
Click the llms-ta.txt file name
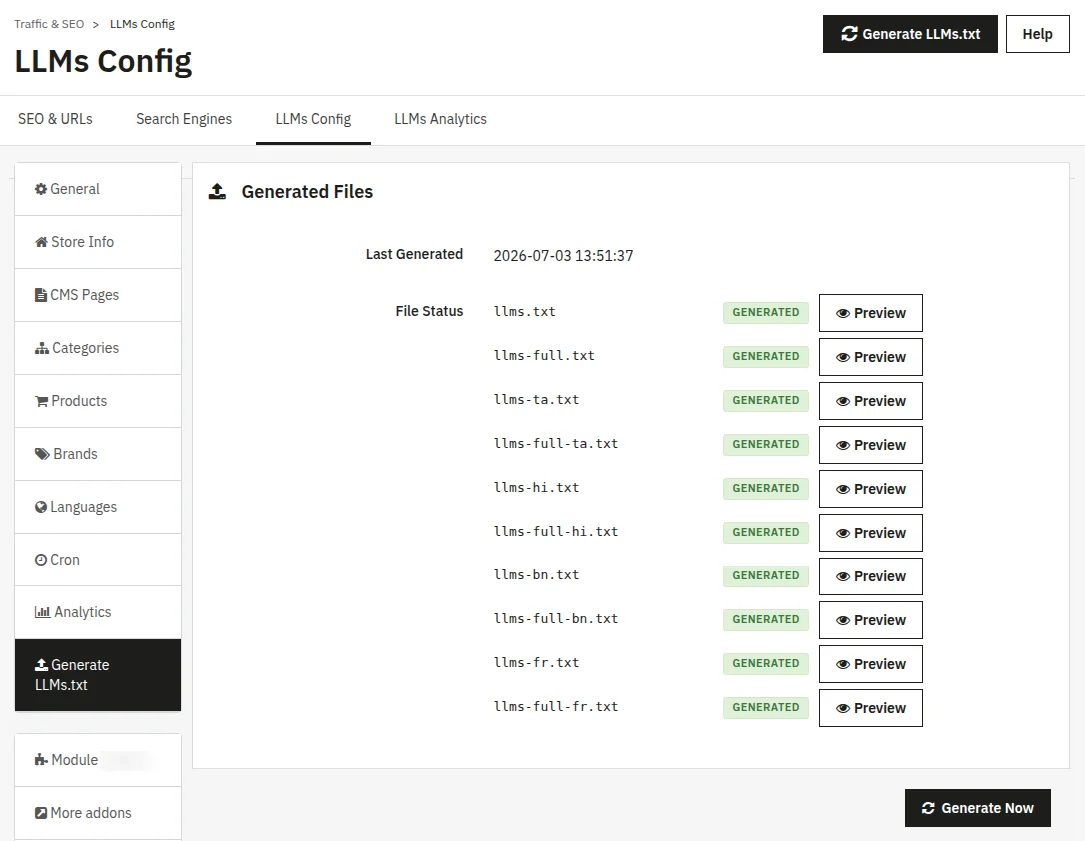coord(536,399)
